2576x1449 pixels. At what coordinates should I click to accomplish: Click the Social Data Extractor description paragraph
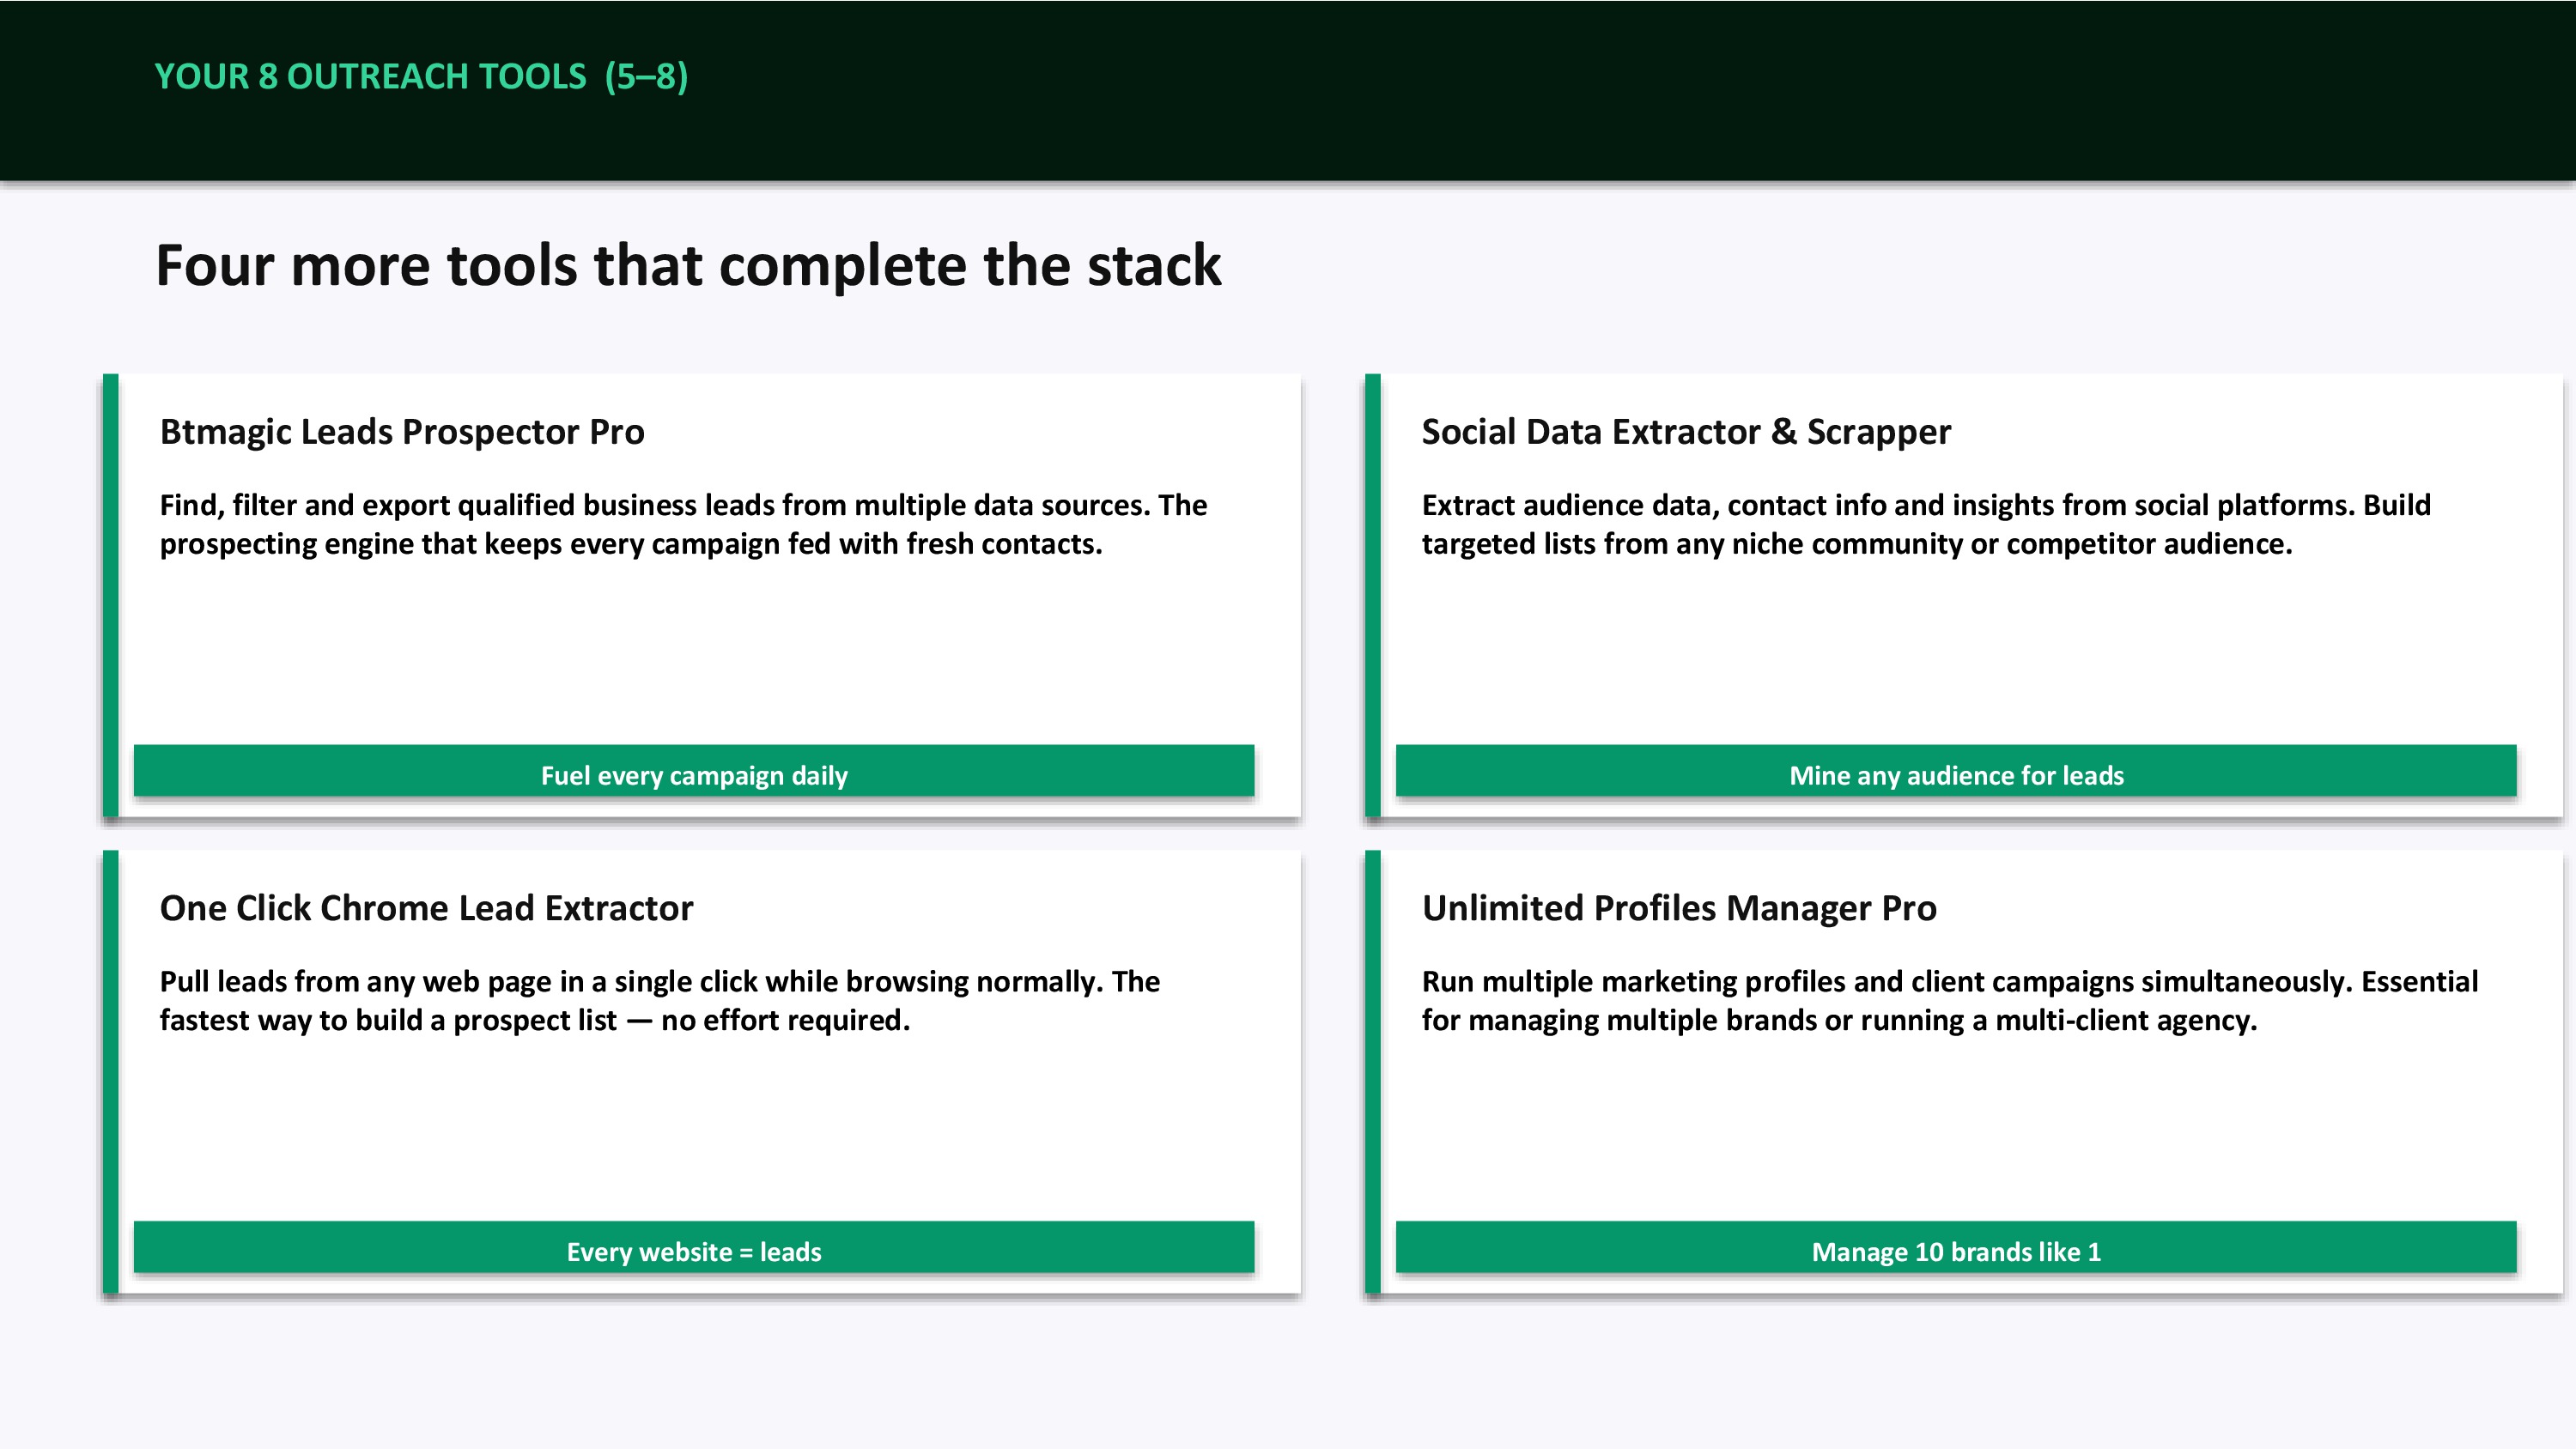(1925, 524)
